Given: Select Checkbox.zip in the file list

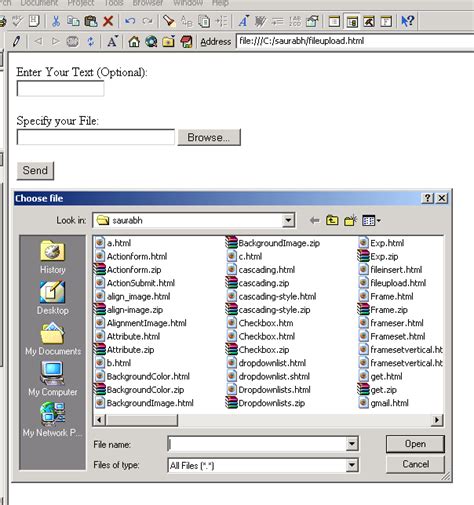Looking at the screenshot, I should coord(258,350).
